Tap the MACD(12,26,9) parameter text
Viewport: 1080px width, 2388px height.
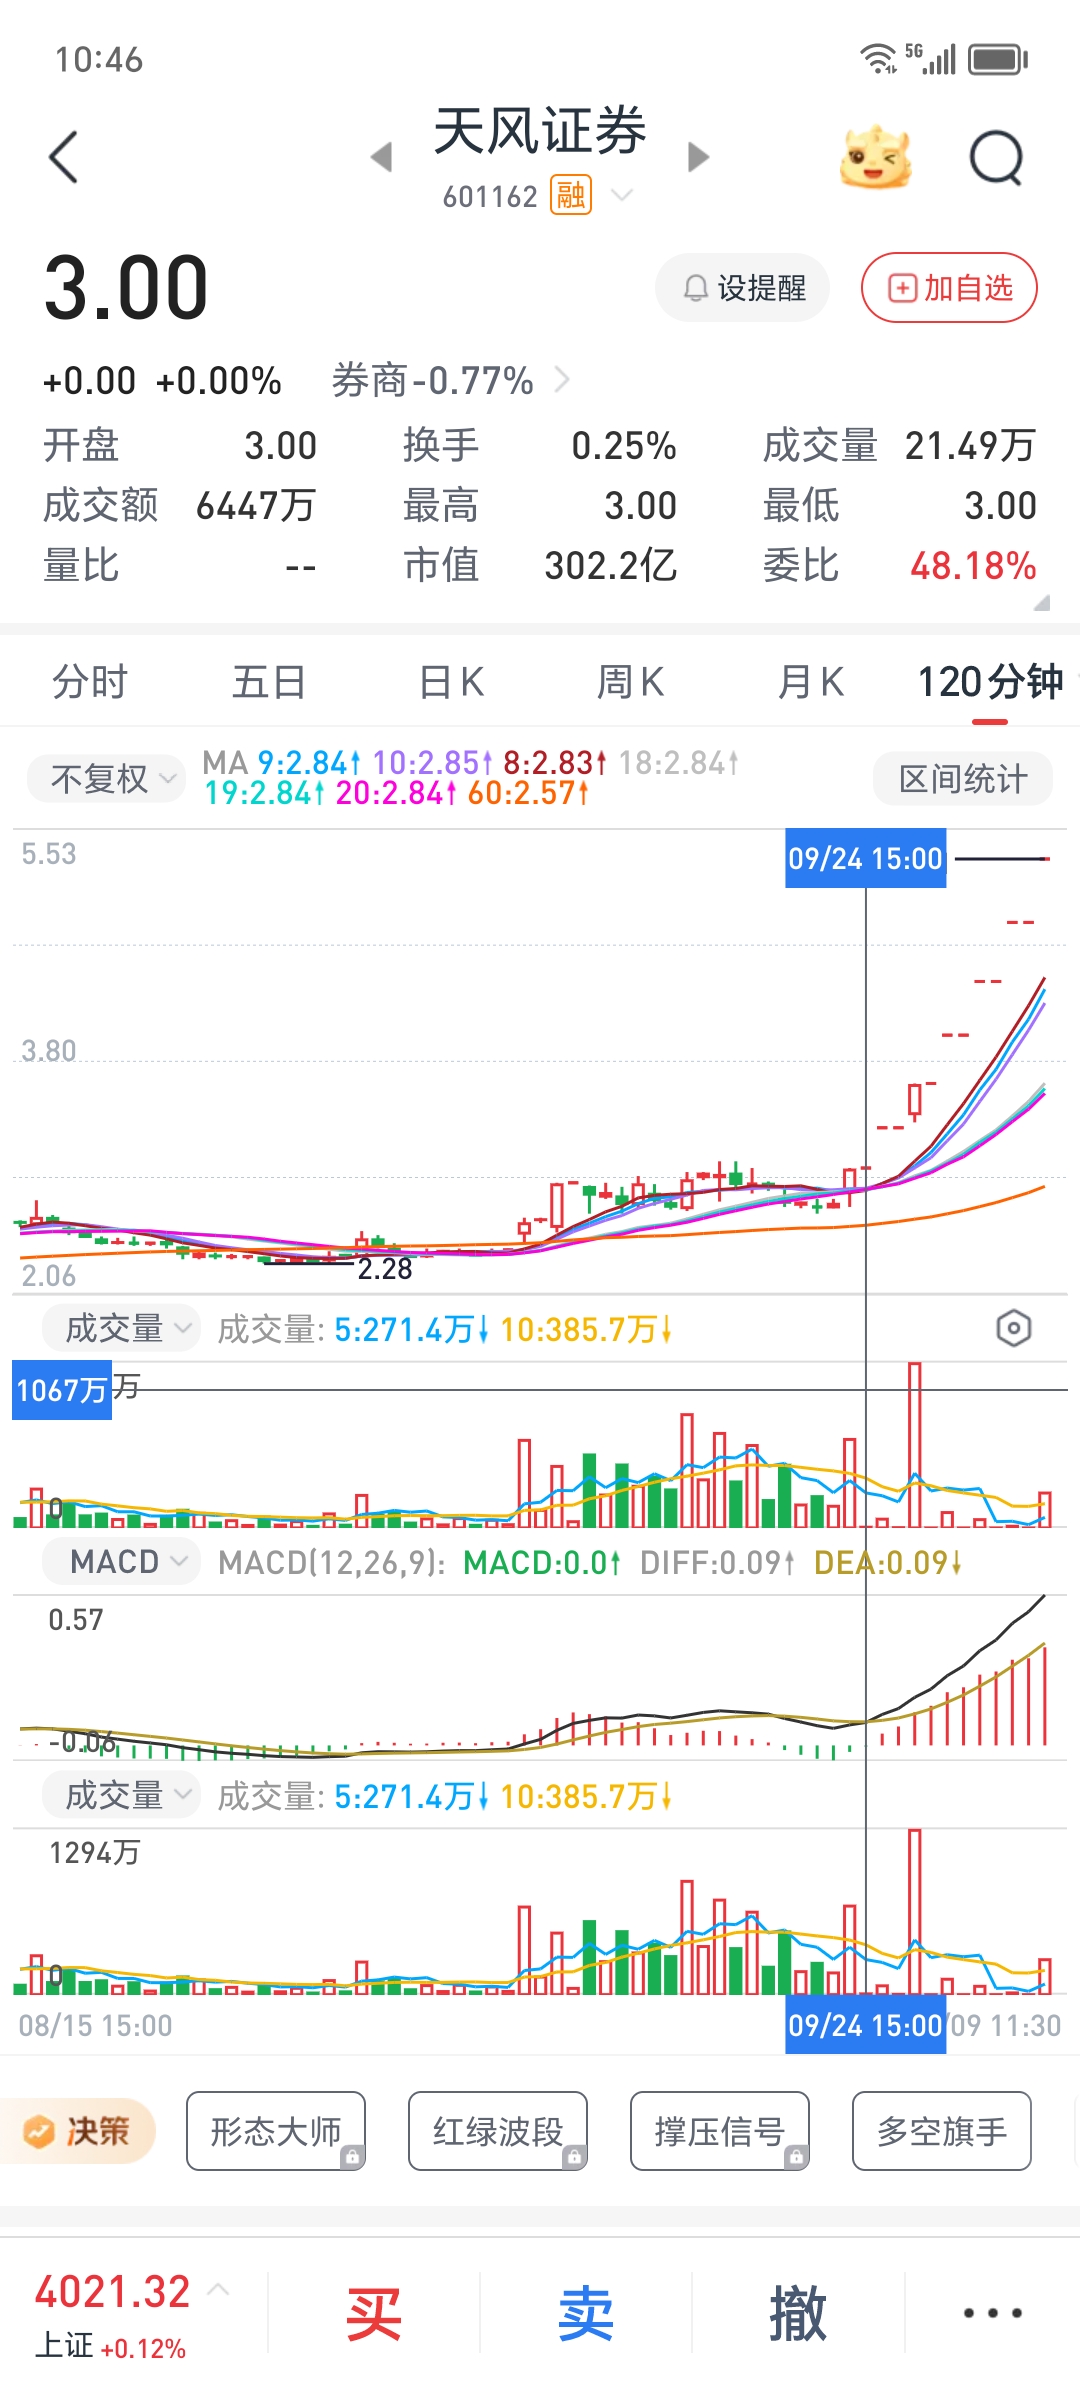332,1562
